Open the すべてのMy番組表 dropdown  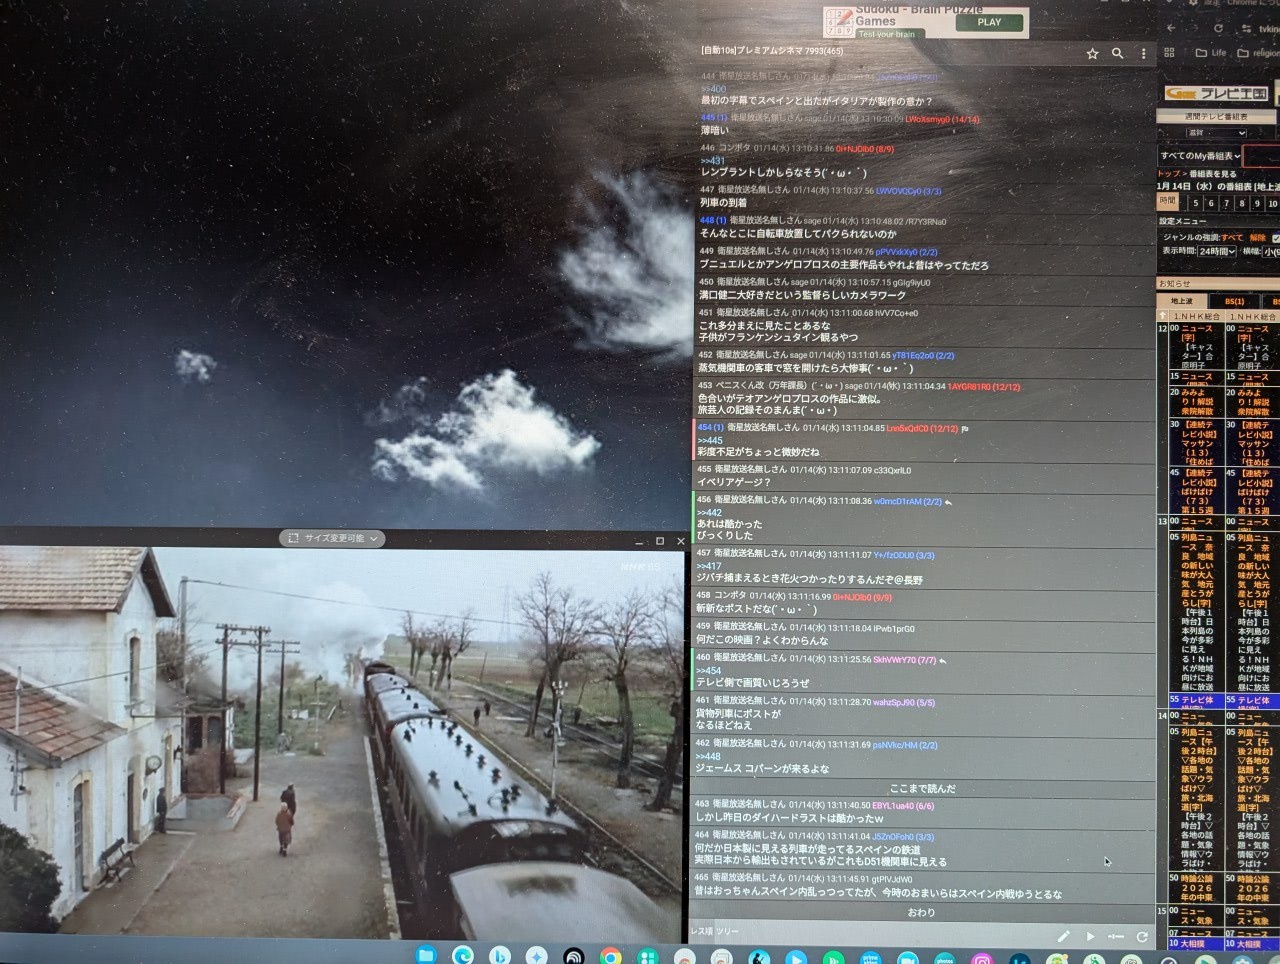(1200, 156)
